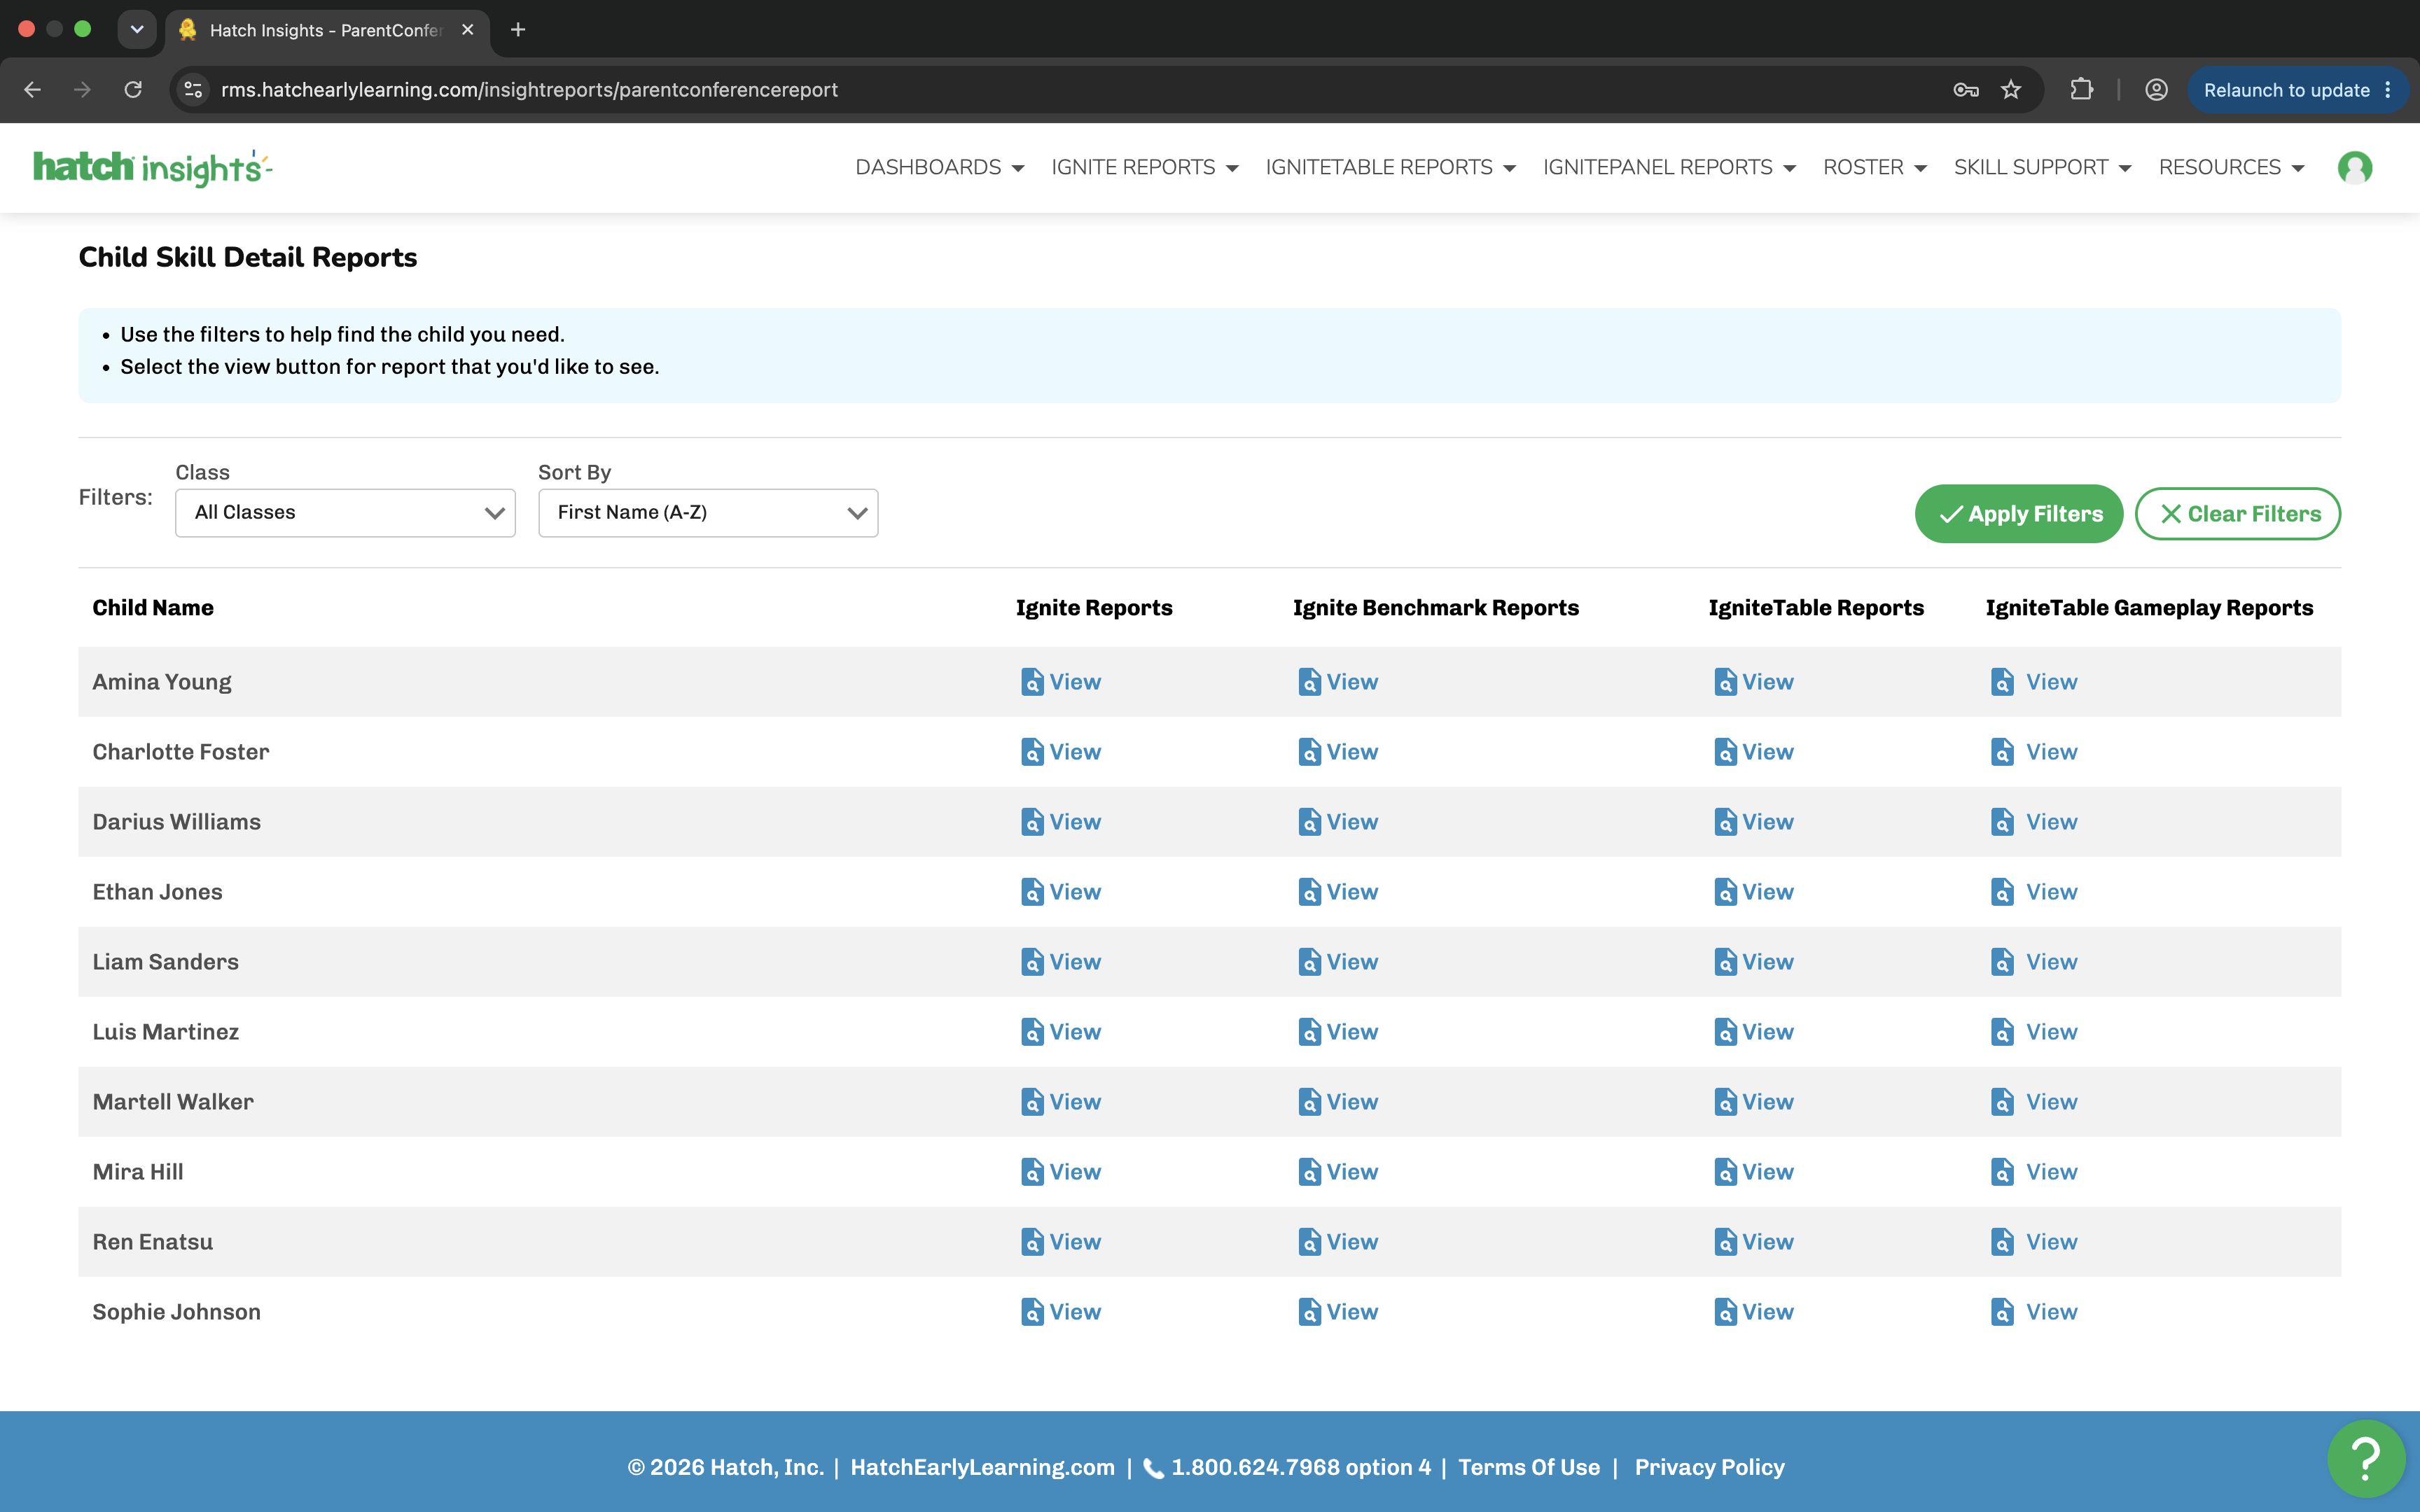View Ignite Report for Ren Enatsu
2420x1512 pixels.
1060,1242
